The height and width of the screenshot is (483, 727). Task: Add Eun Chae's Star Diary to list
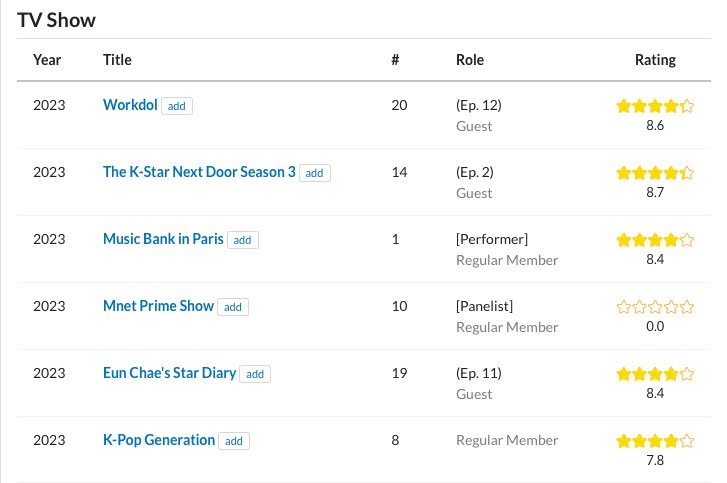(255, 374)
